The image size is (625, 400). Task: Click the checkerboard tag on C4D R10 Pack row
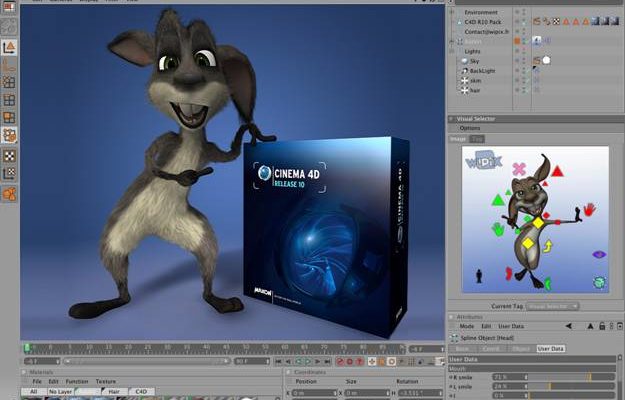pos(556,22)
